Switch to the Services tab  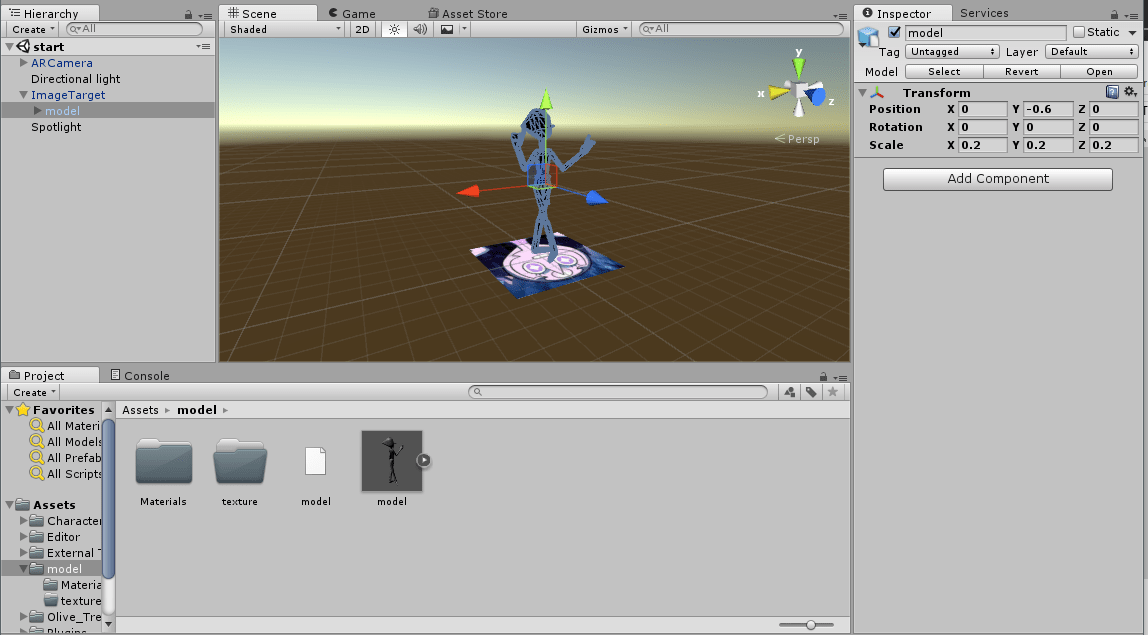pos(984,13)
